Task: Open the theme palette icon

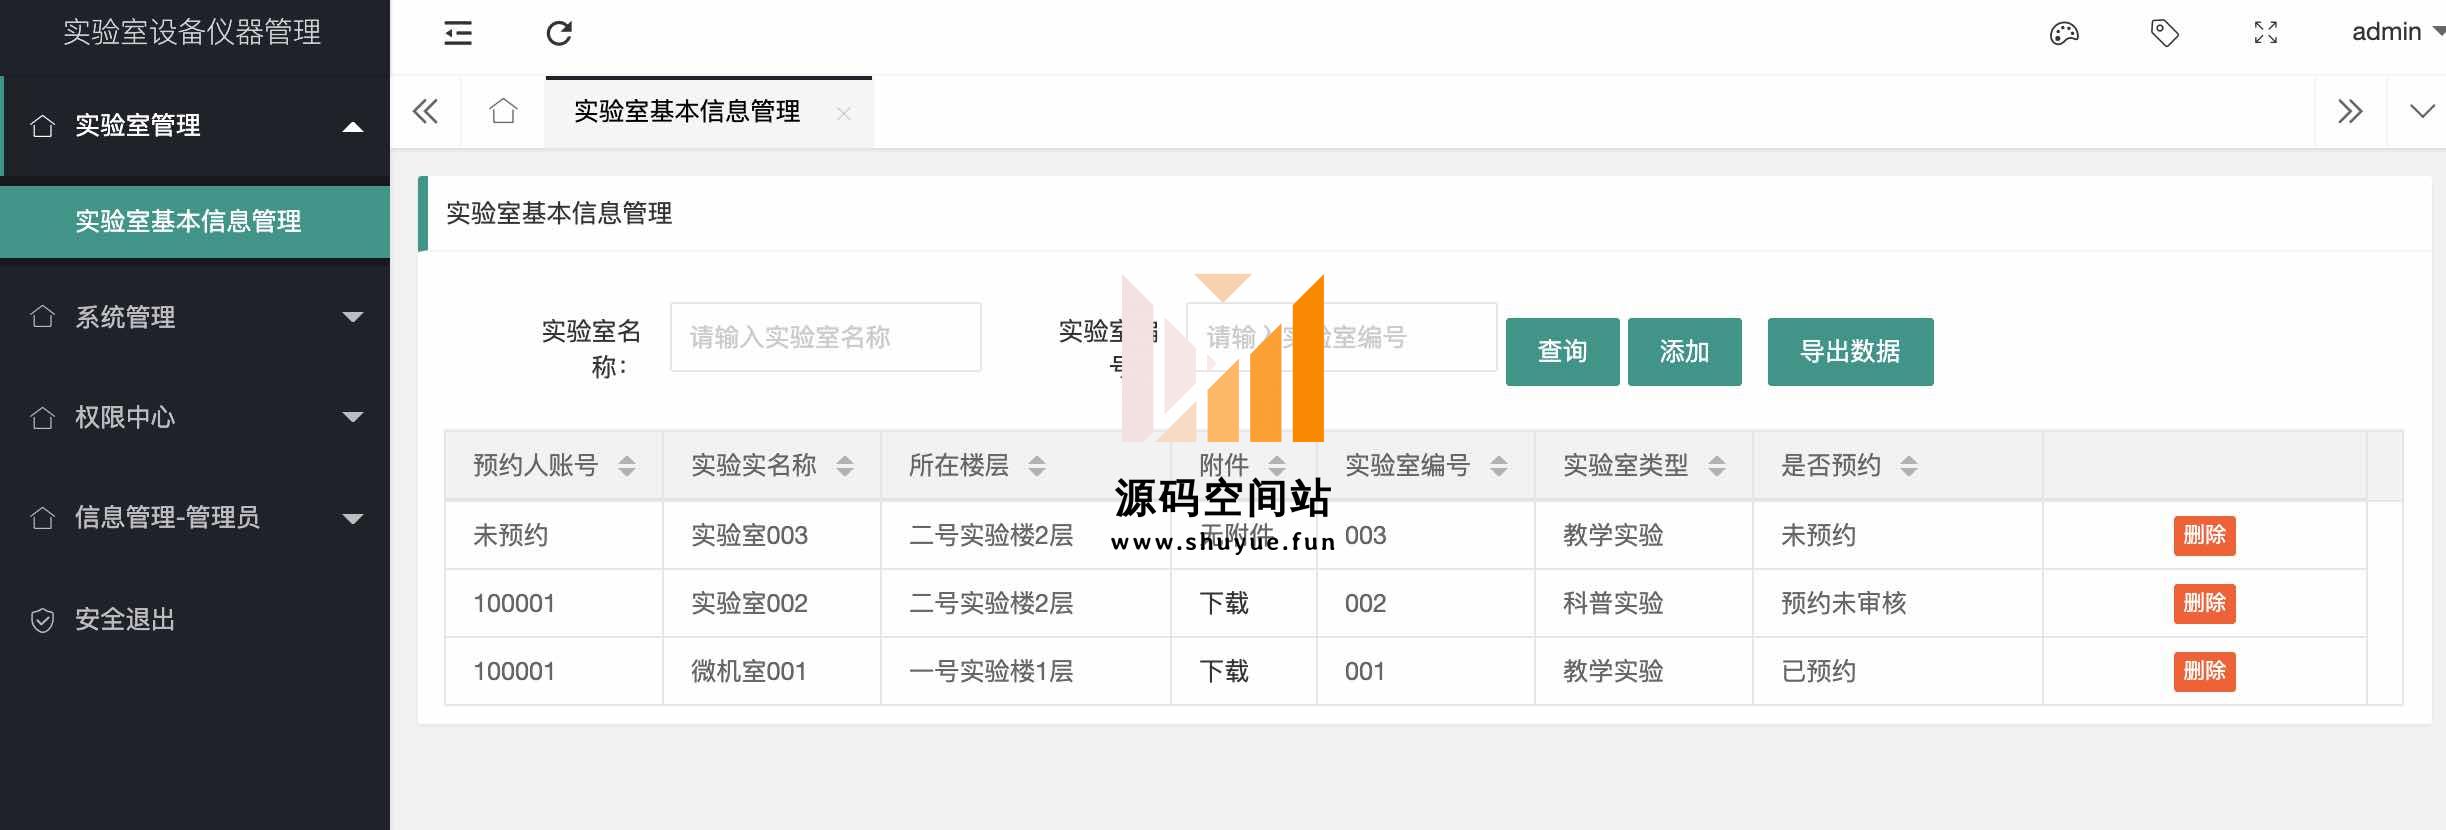Action: 2064,33
